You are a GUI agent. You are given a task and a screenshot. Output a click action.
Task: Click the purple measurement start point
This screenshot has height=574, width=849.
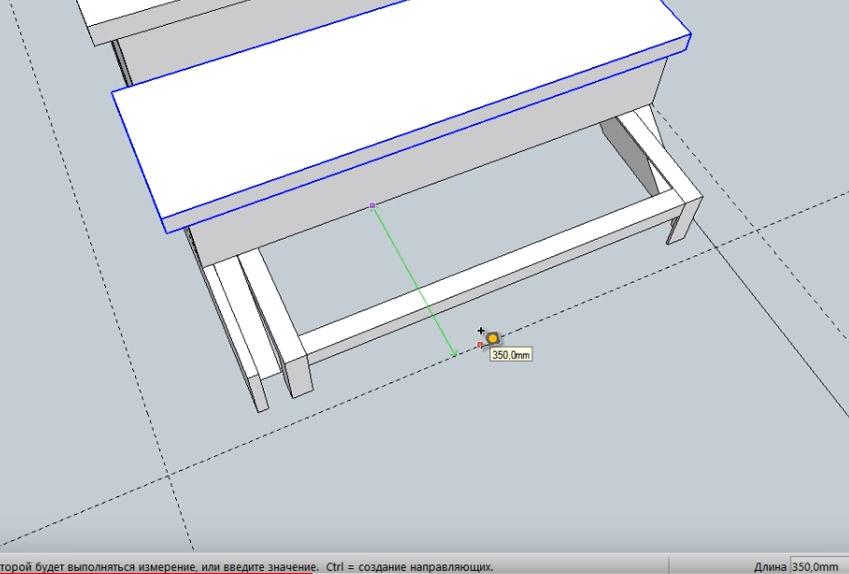pos(373,205)
